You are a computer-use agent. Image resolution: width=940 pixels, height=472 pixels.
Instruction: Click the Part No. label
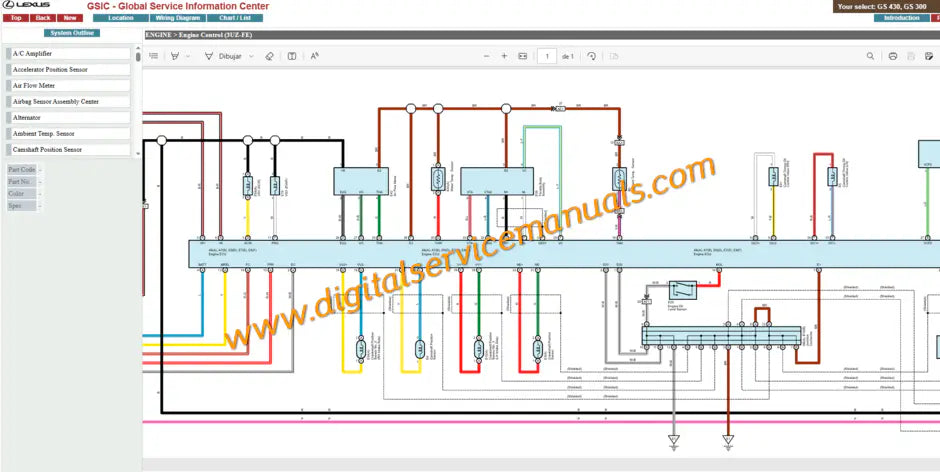(21, 182)
